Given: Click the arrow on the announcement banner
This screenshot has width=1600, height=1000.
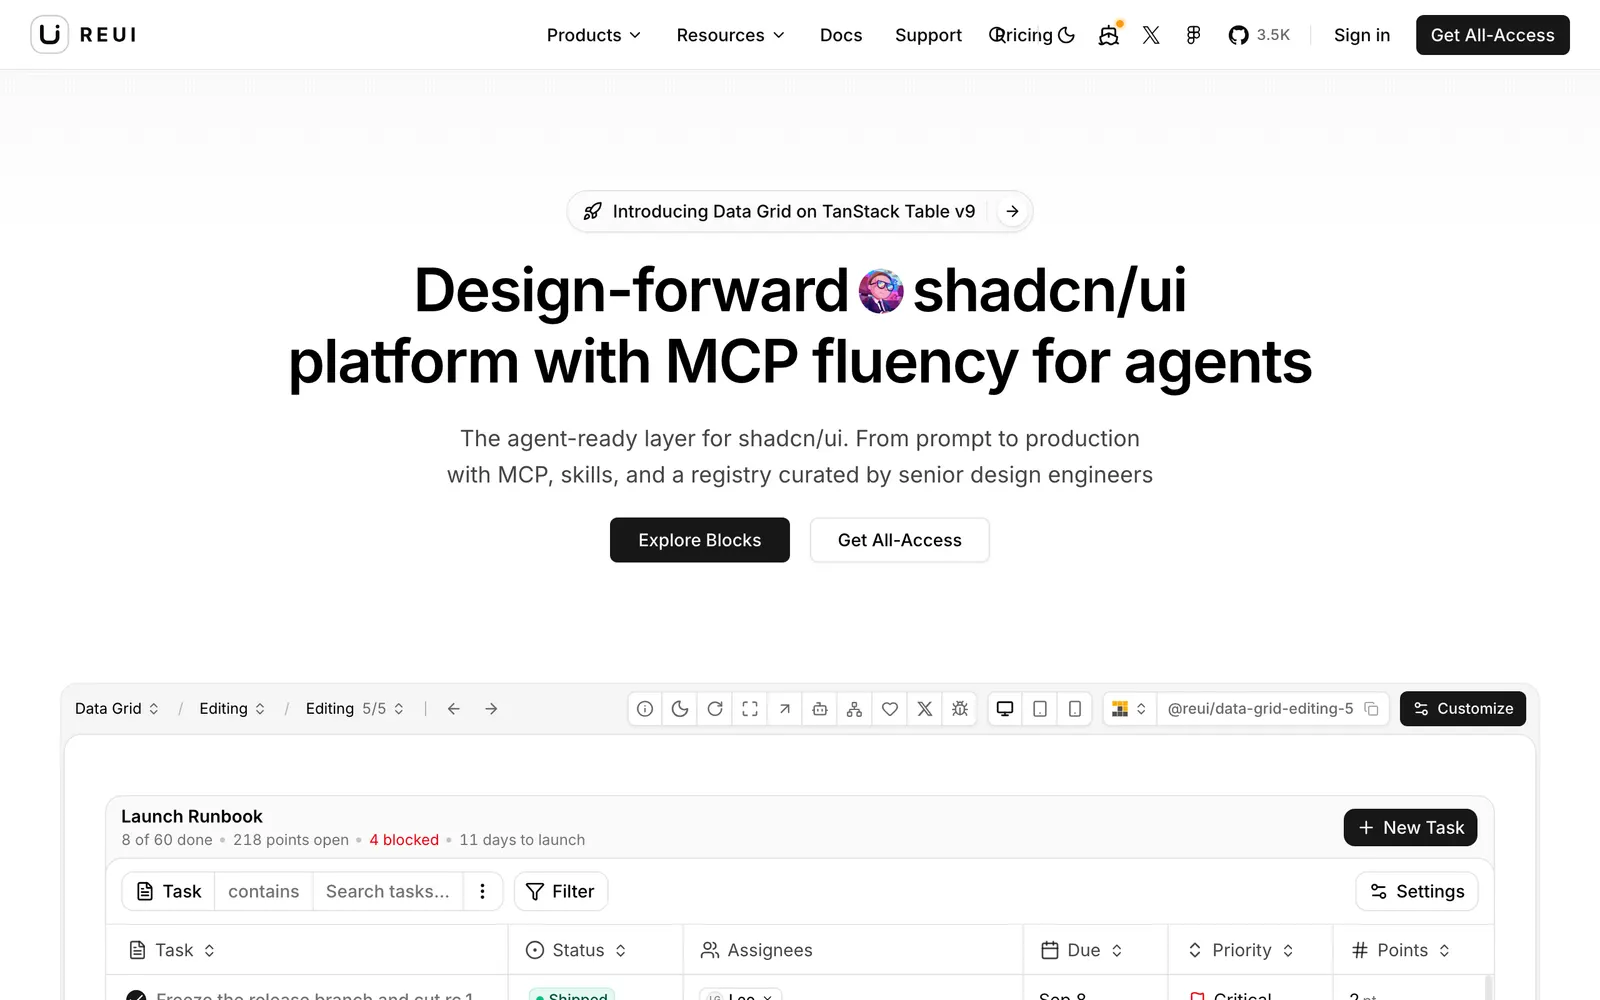Looking at the screenshot, I should [1013, 211].
